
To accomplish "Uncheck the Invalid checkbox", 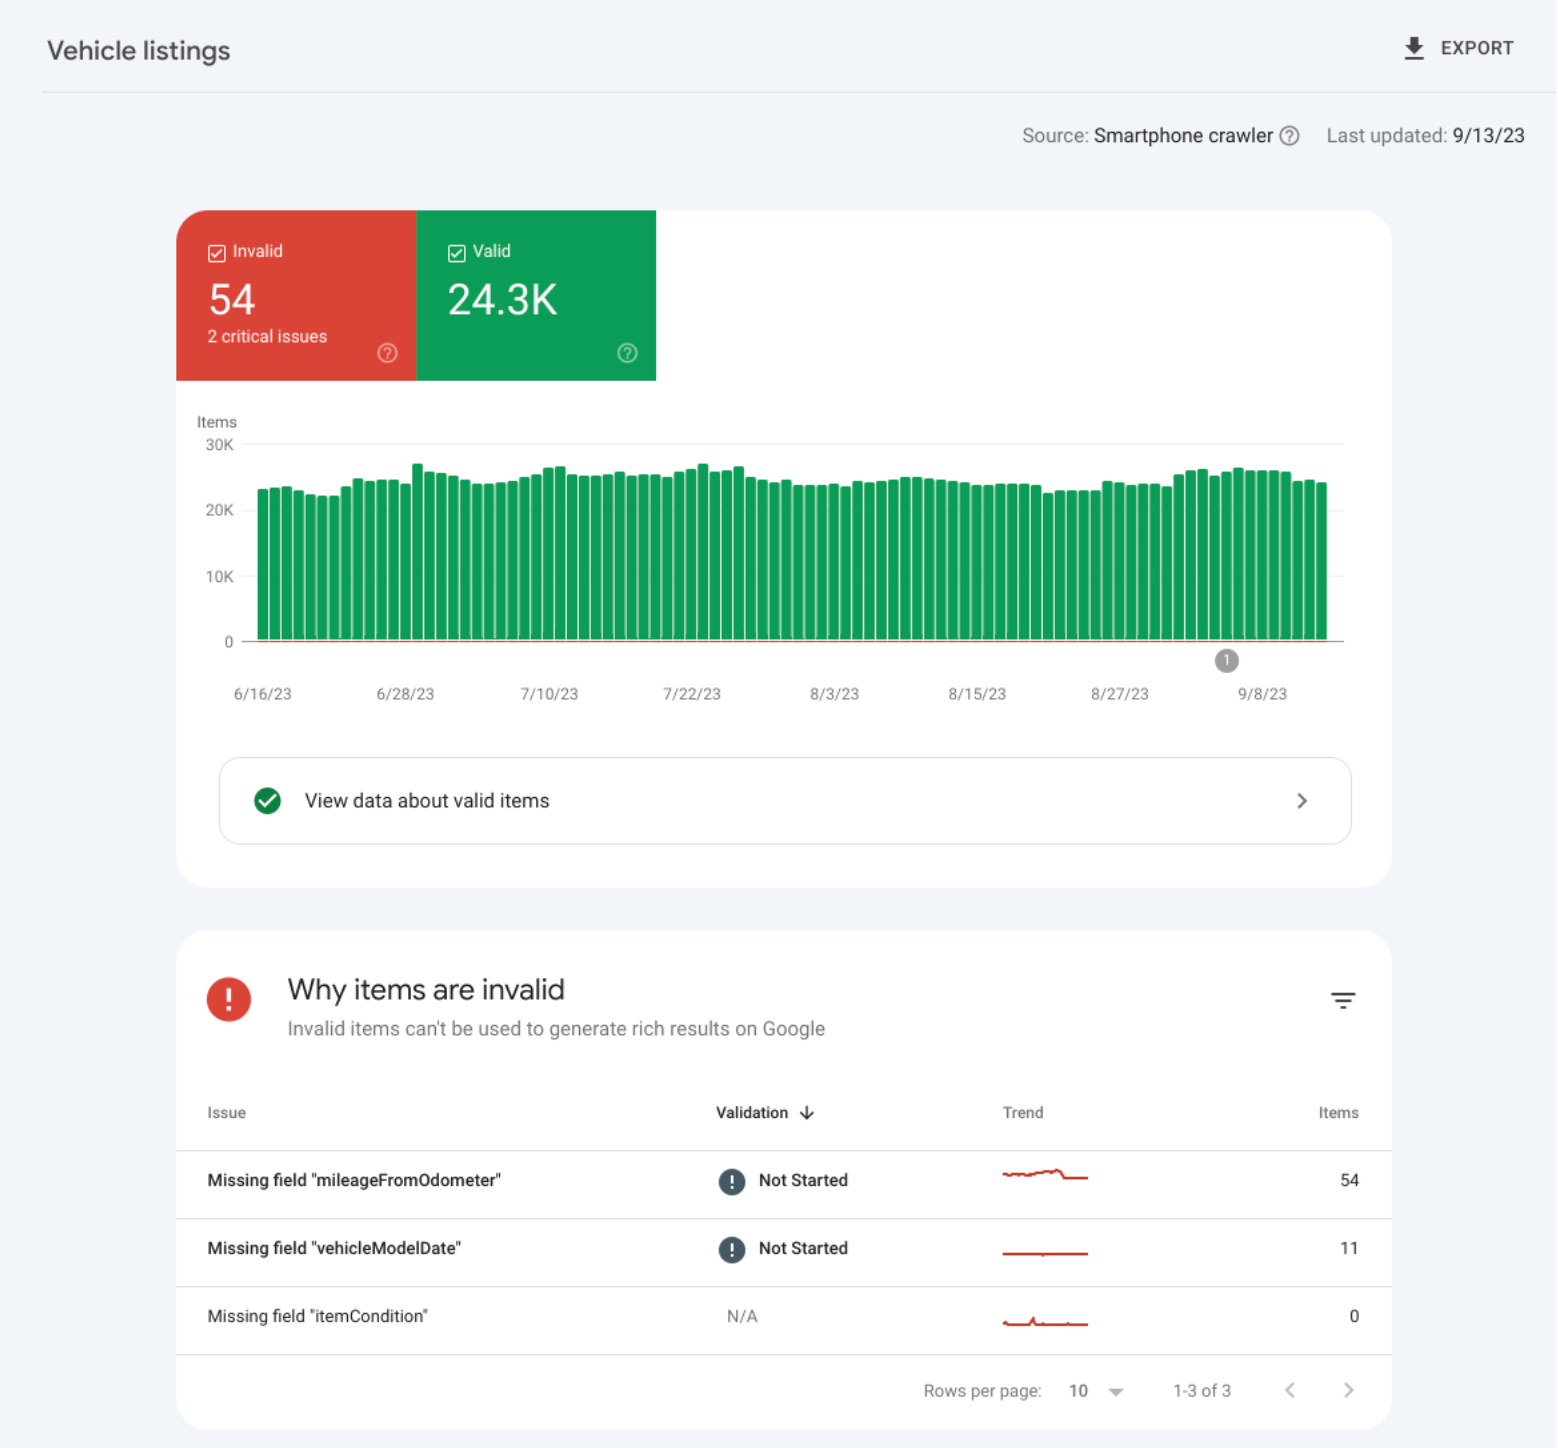I will click(x=217, y=252).
